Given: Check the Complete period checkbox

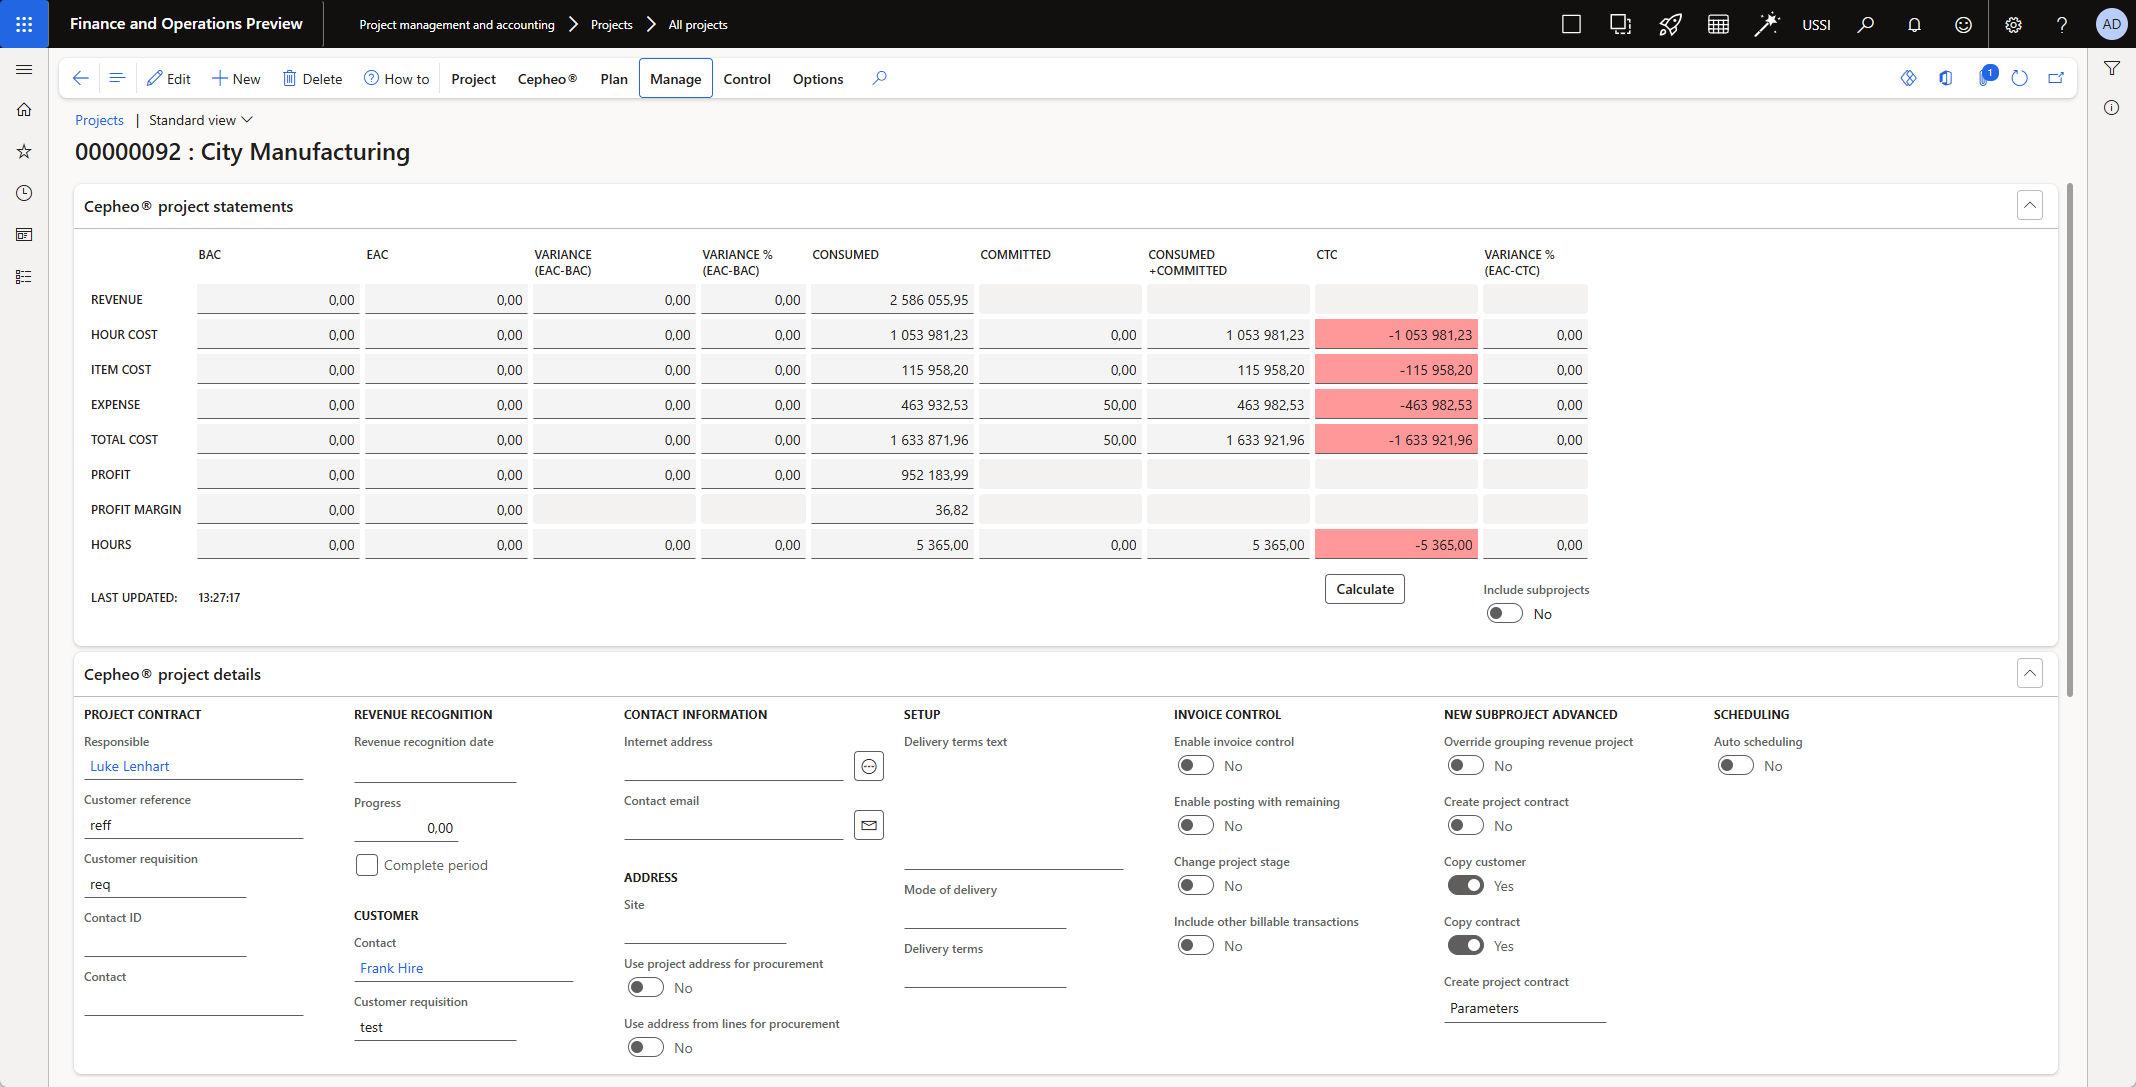Looking at the screenshot, I should click(x=367, y=865).
